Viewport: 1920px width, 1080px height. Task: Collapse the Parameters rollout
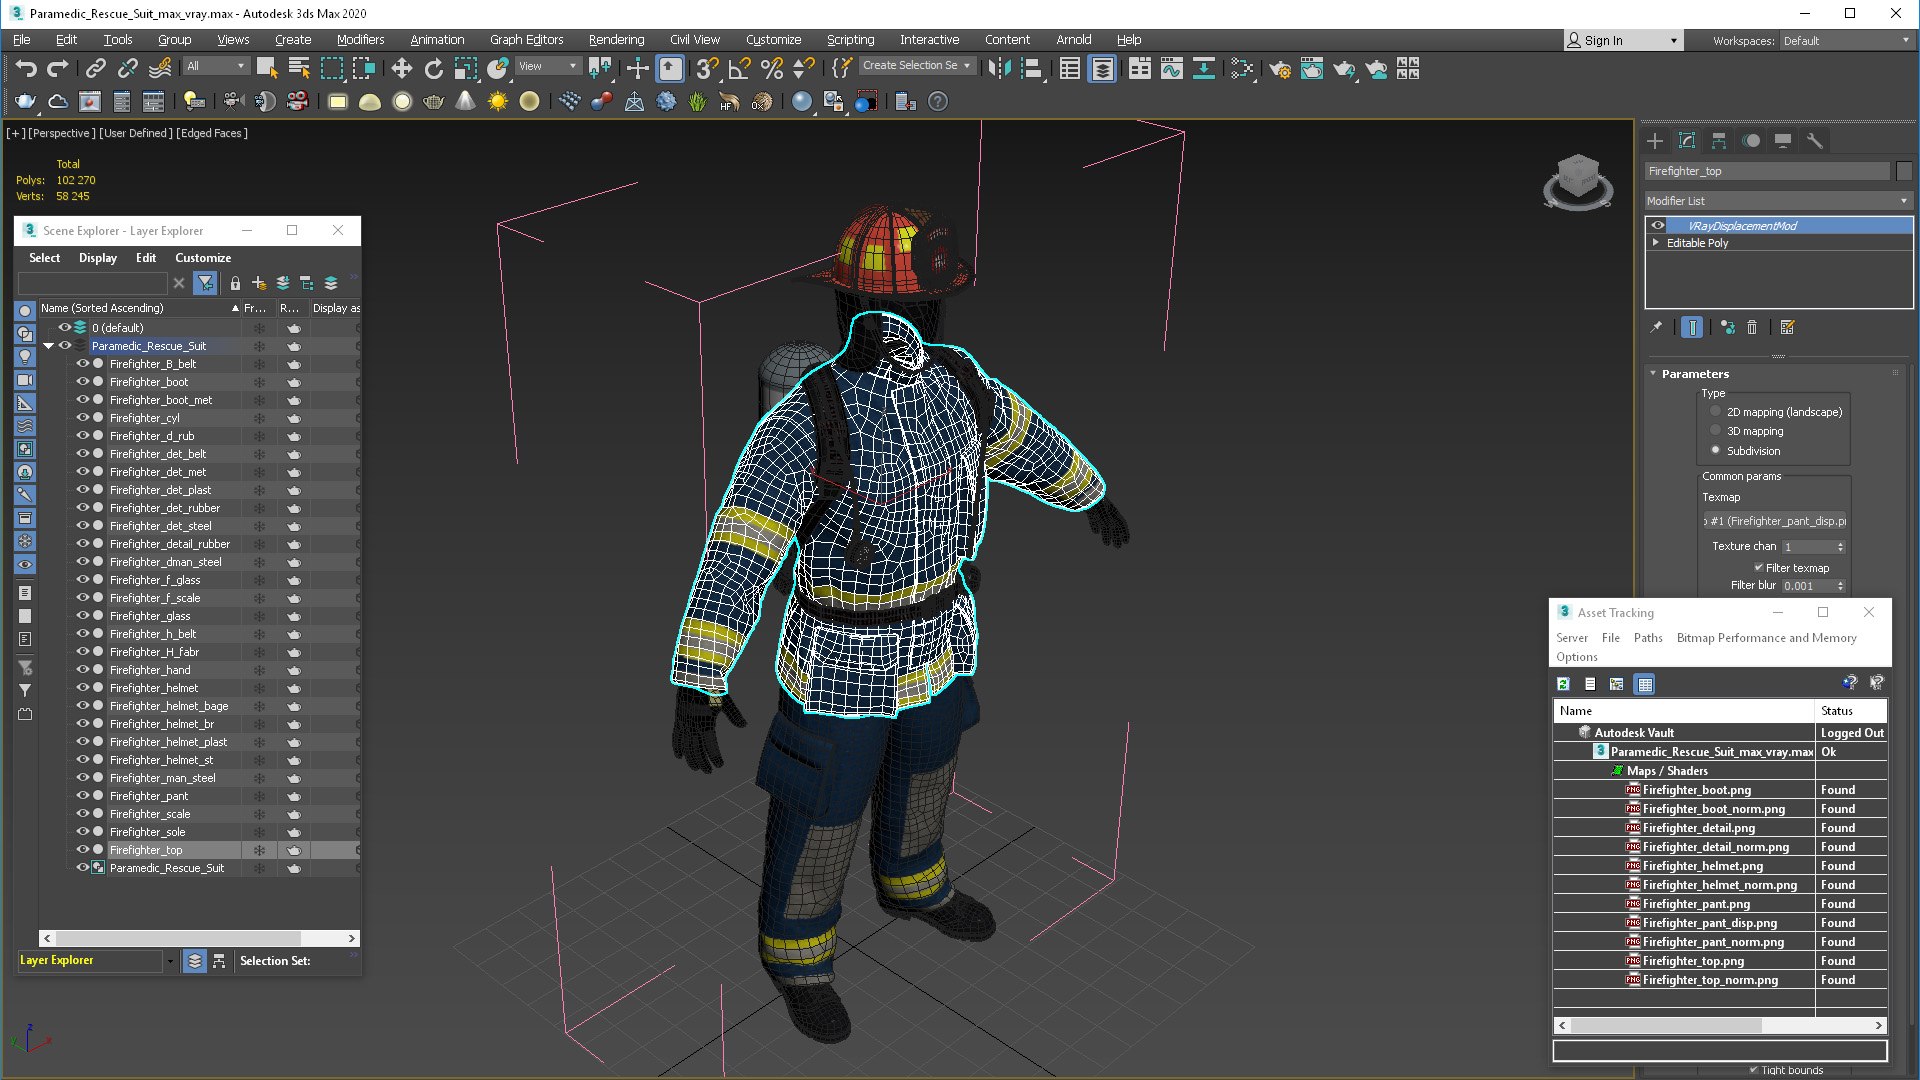pyautogui.click(x=1653, y=373)
